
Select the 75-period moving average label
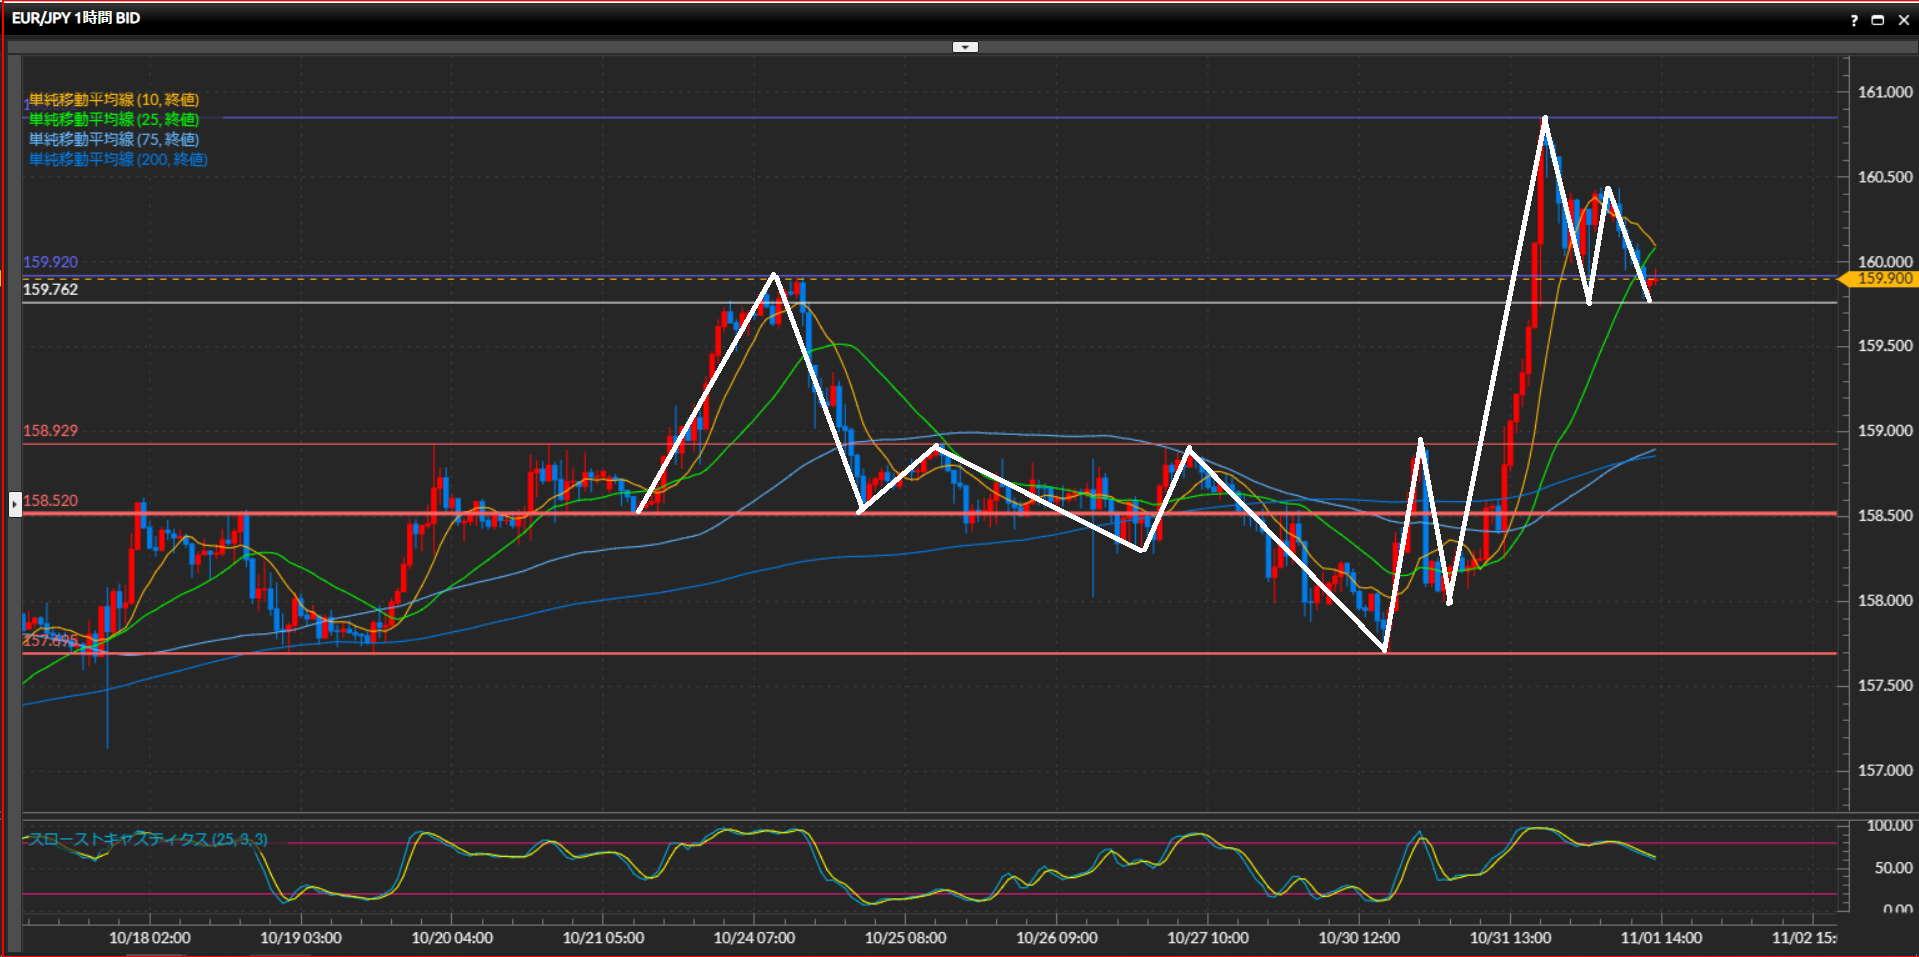click(113, 140)
